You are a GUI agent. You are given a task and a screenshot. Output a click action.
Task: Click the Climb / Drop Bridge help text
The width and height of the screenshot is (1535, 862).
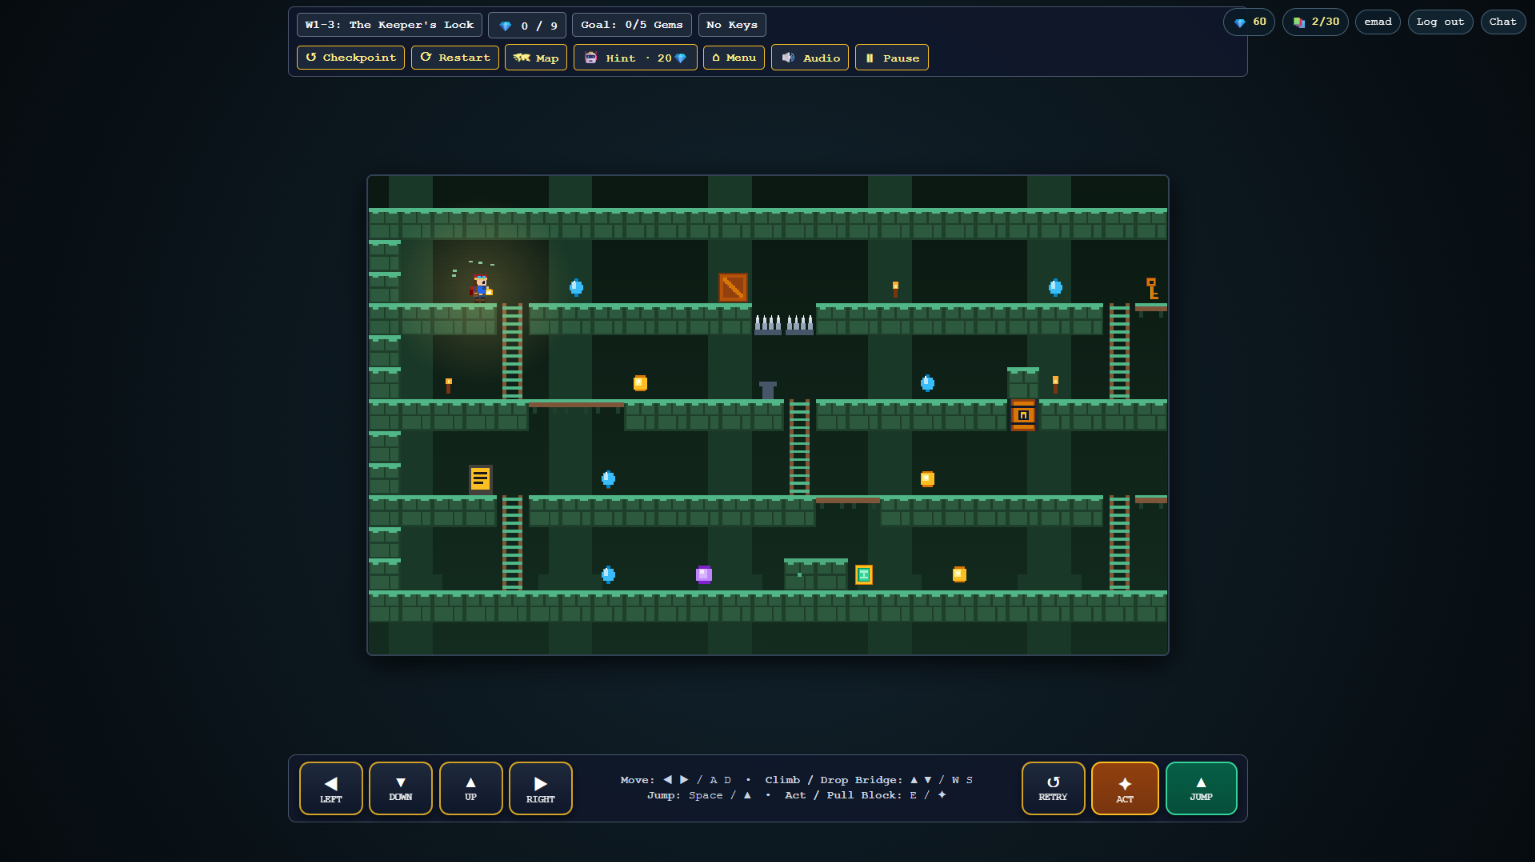[x=869, y=780]
